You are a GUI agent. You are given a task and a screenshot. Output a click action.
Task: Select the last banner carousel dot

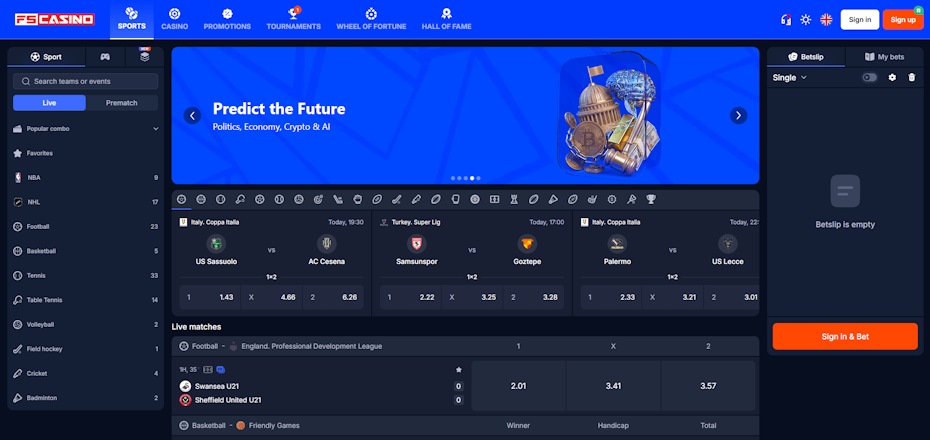pyautogui.click(x=479, y=178)
